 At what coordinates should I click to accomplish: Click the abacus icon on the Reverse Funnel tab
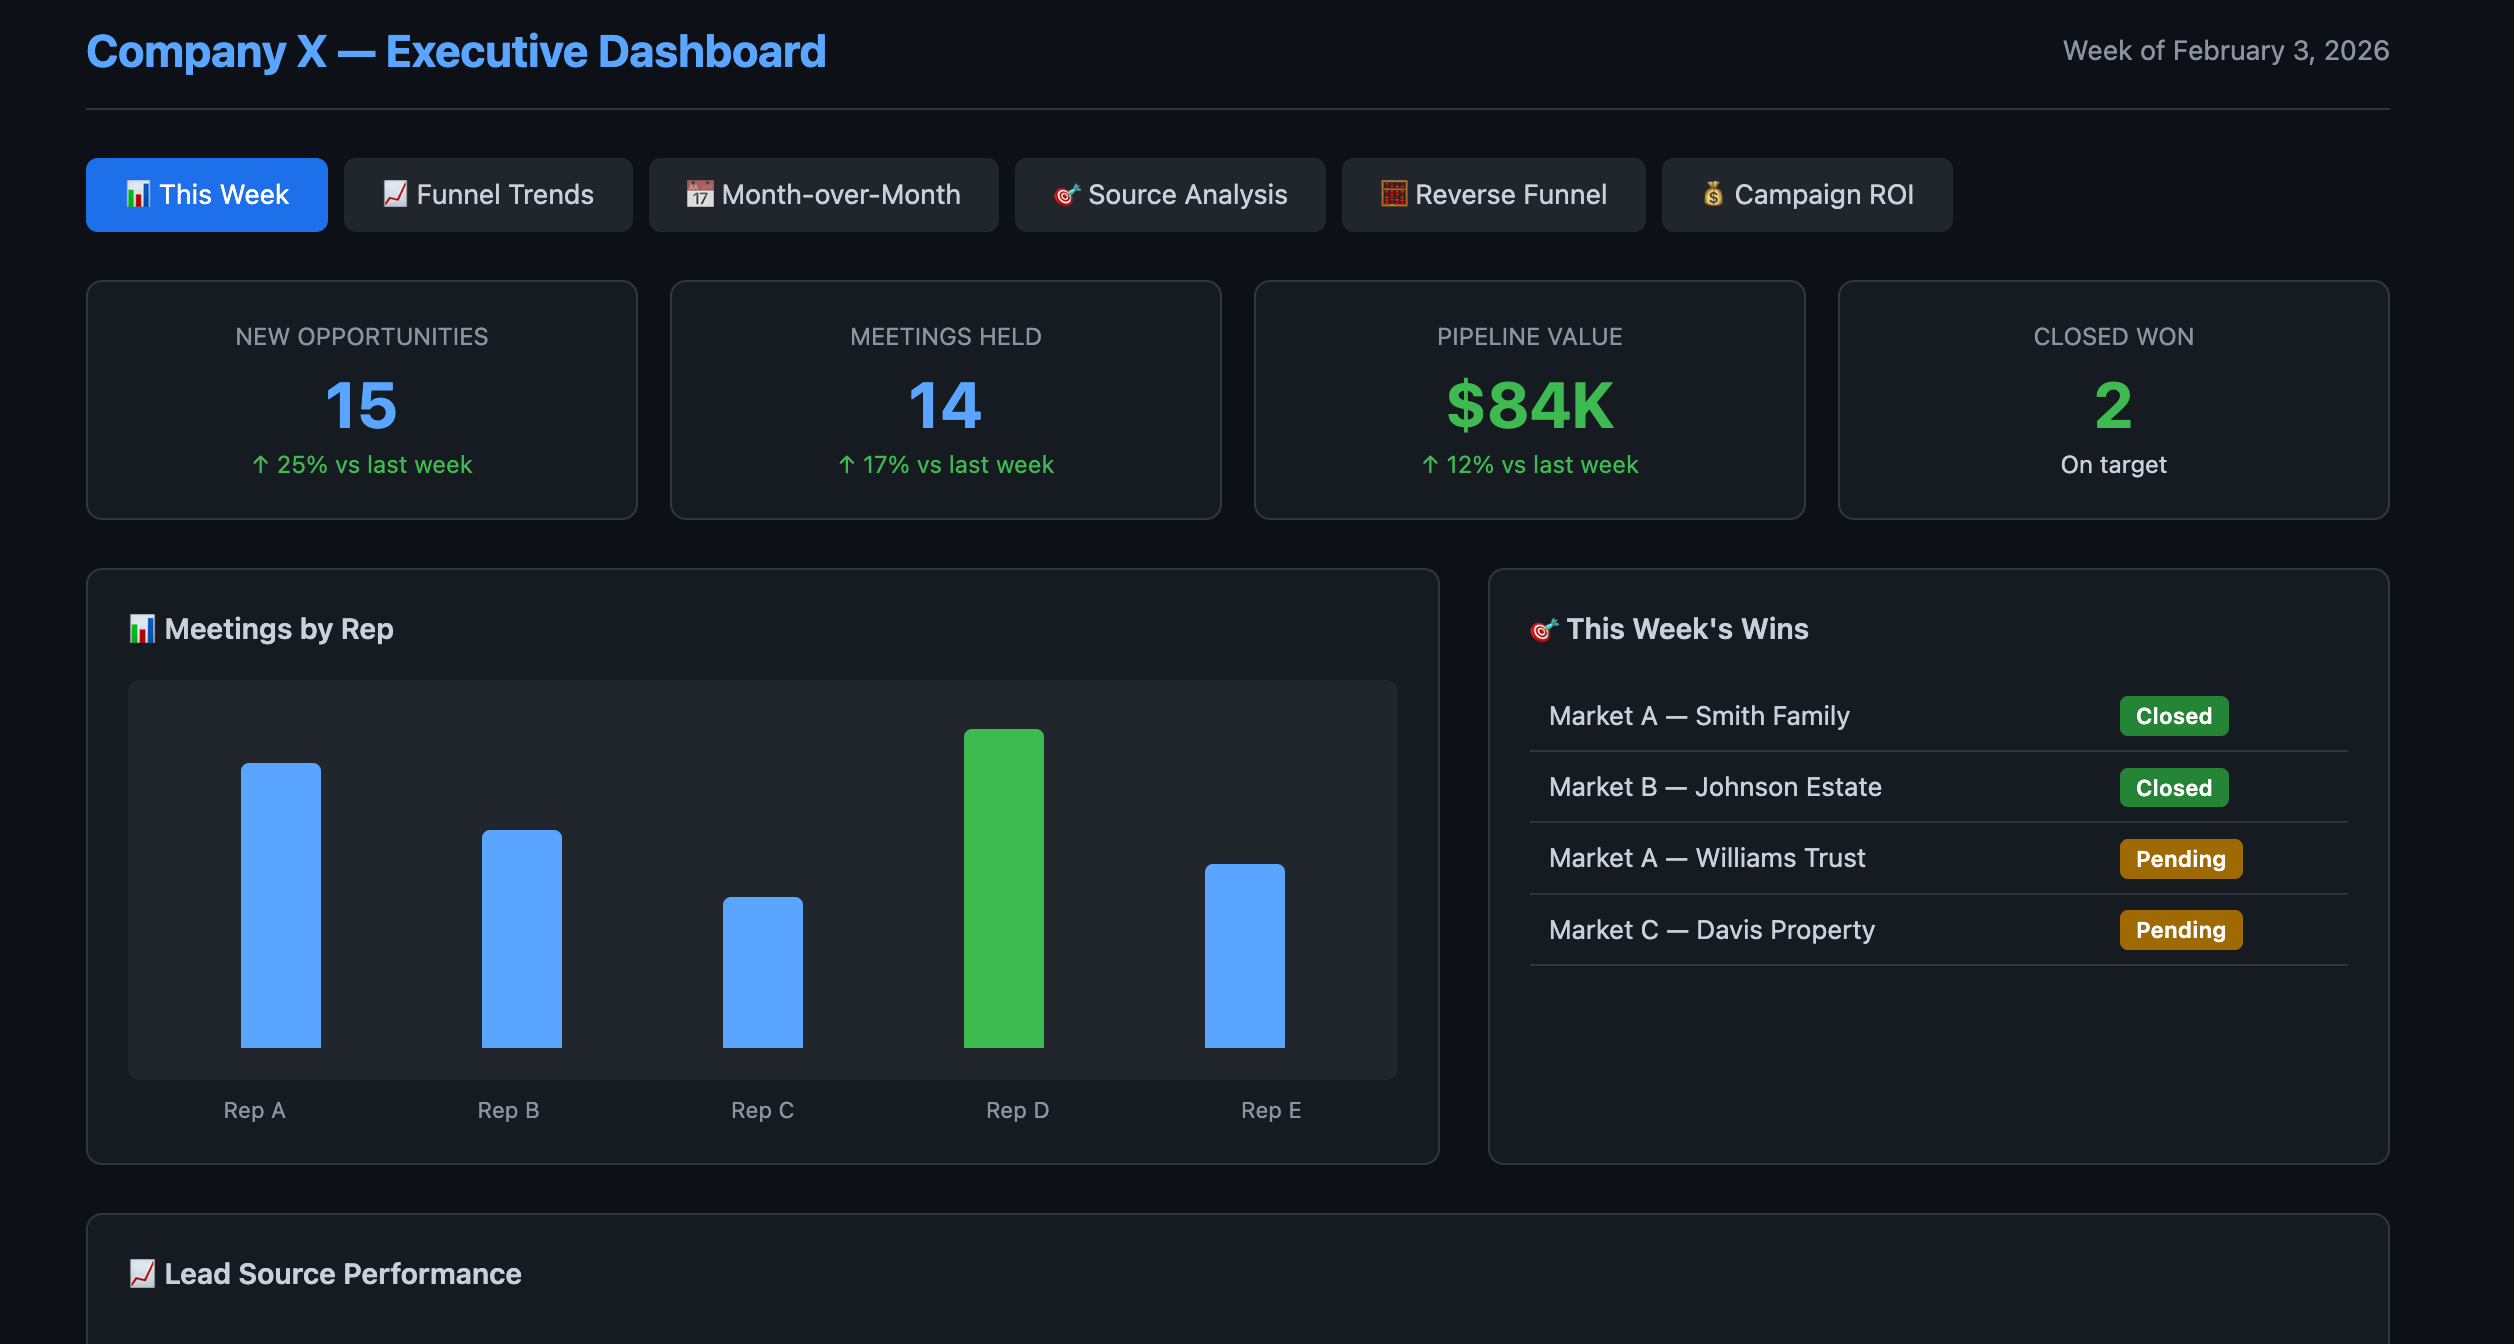point(1394,194)
